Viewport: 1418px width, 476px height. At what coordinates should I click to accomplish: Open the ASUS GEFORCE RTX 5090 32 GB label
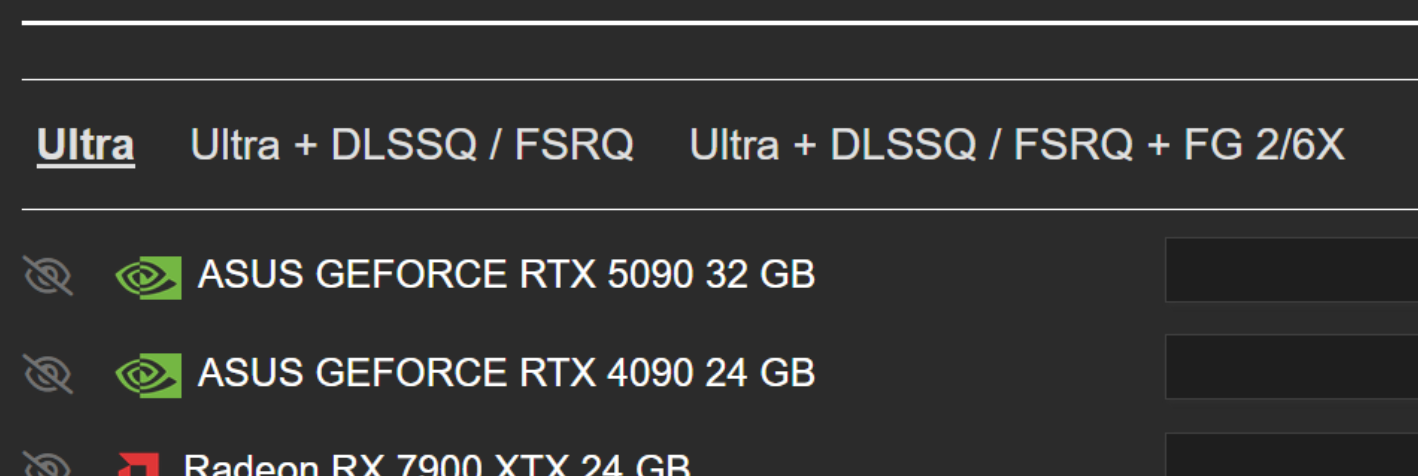point(506,274)
